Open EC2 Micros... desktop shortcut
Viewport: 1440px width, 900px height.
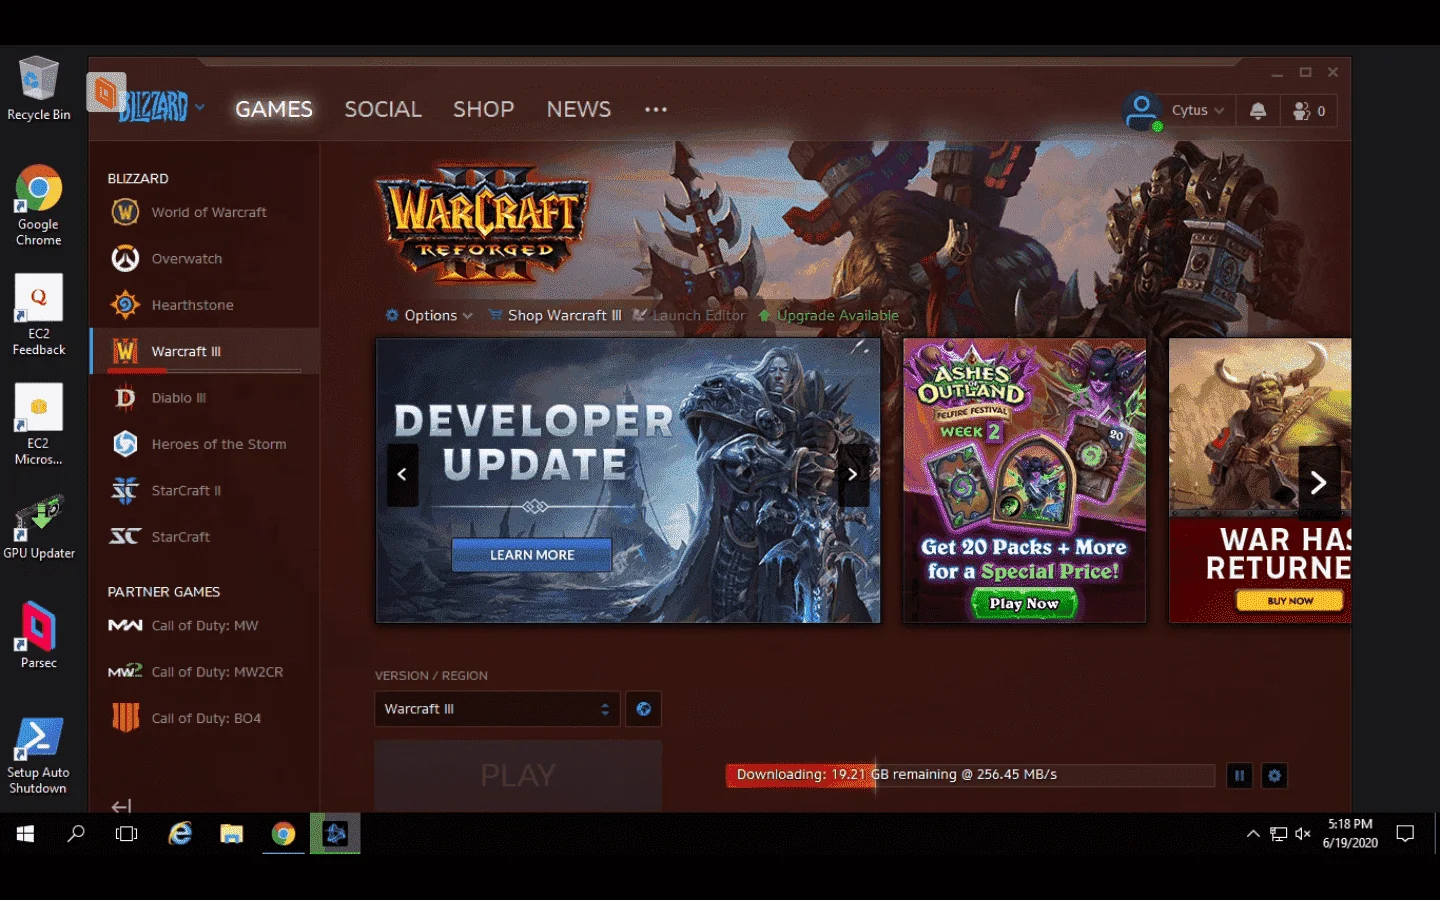coord(39,425)
